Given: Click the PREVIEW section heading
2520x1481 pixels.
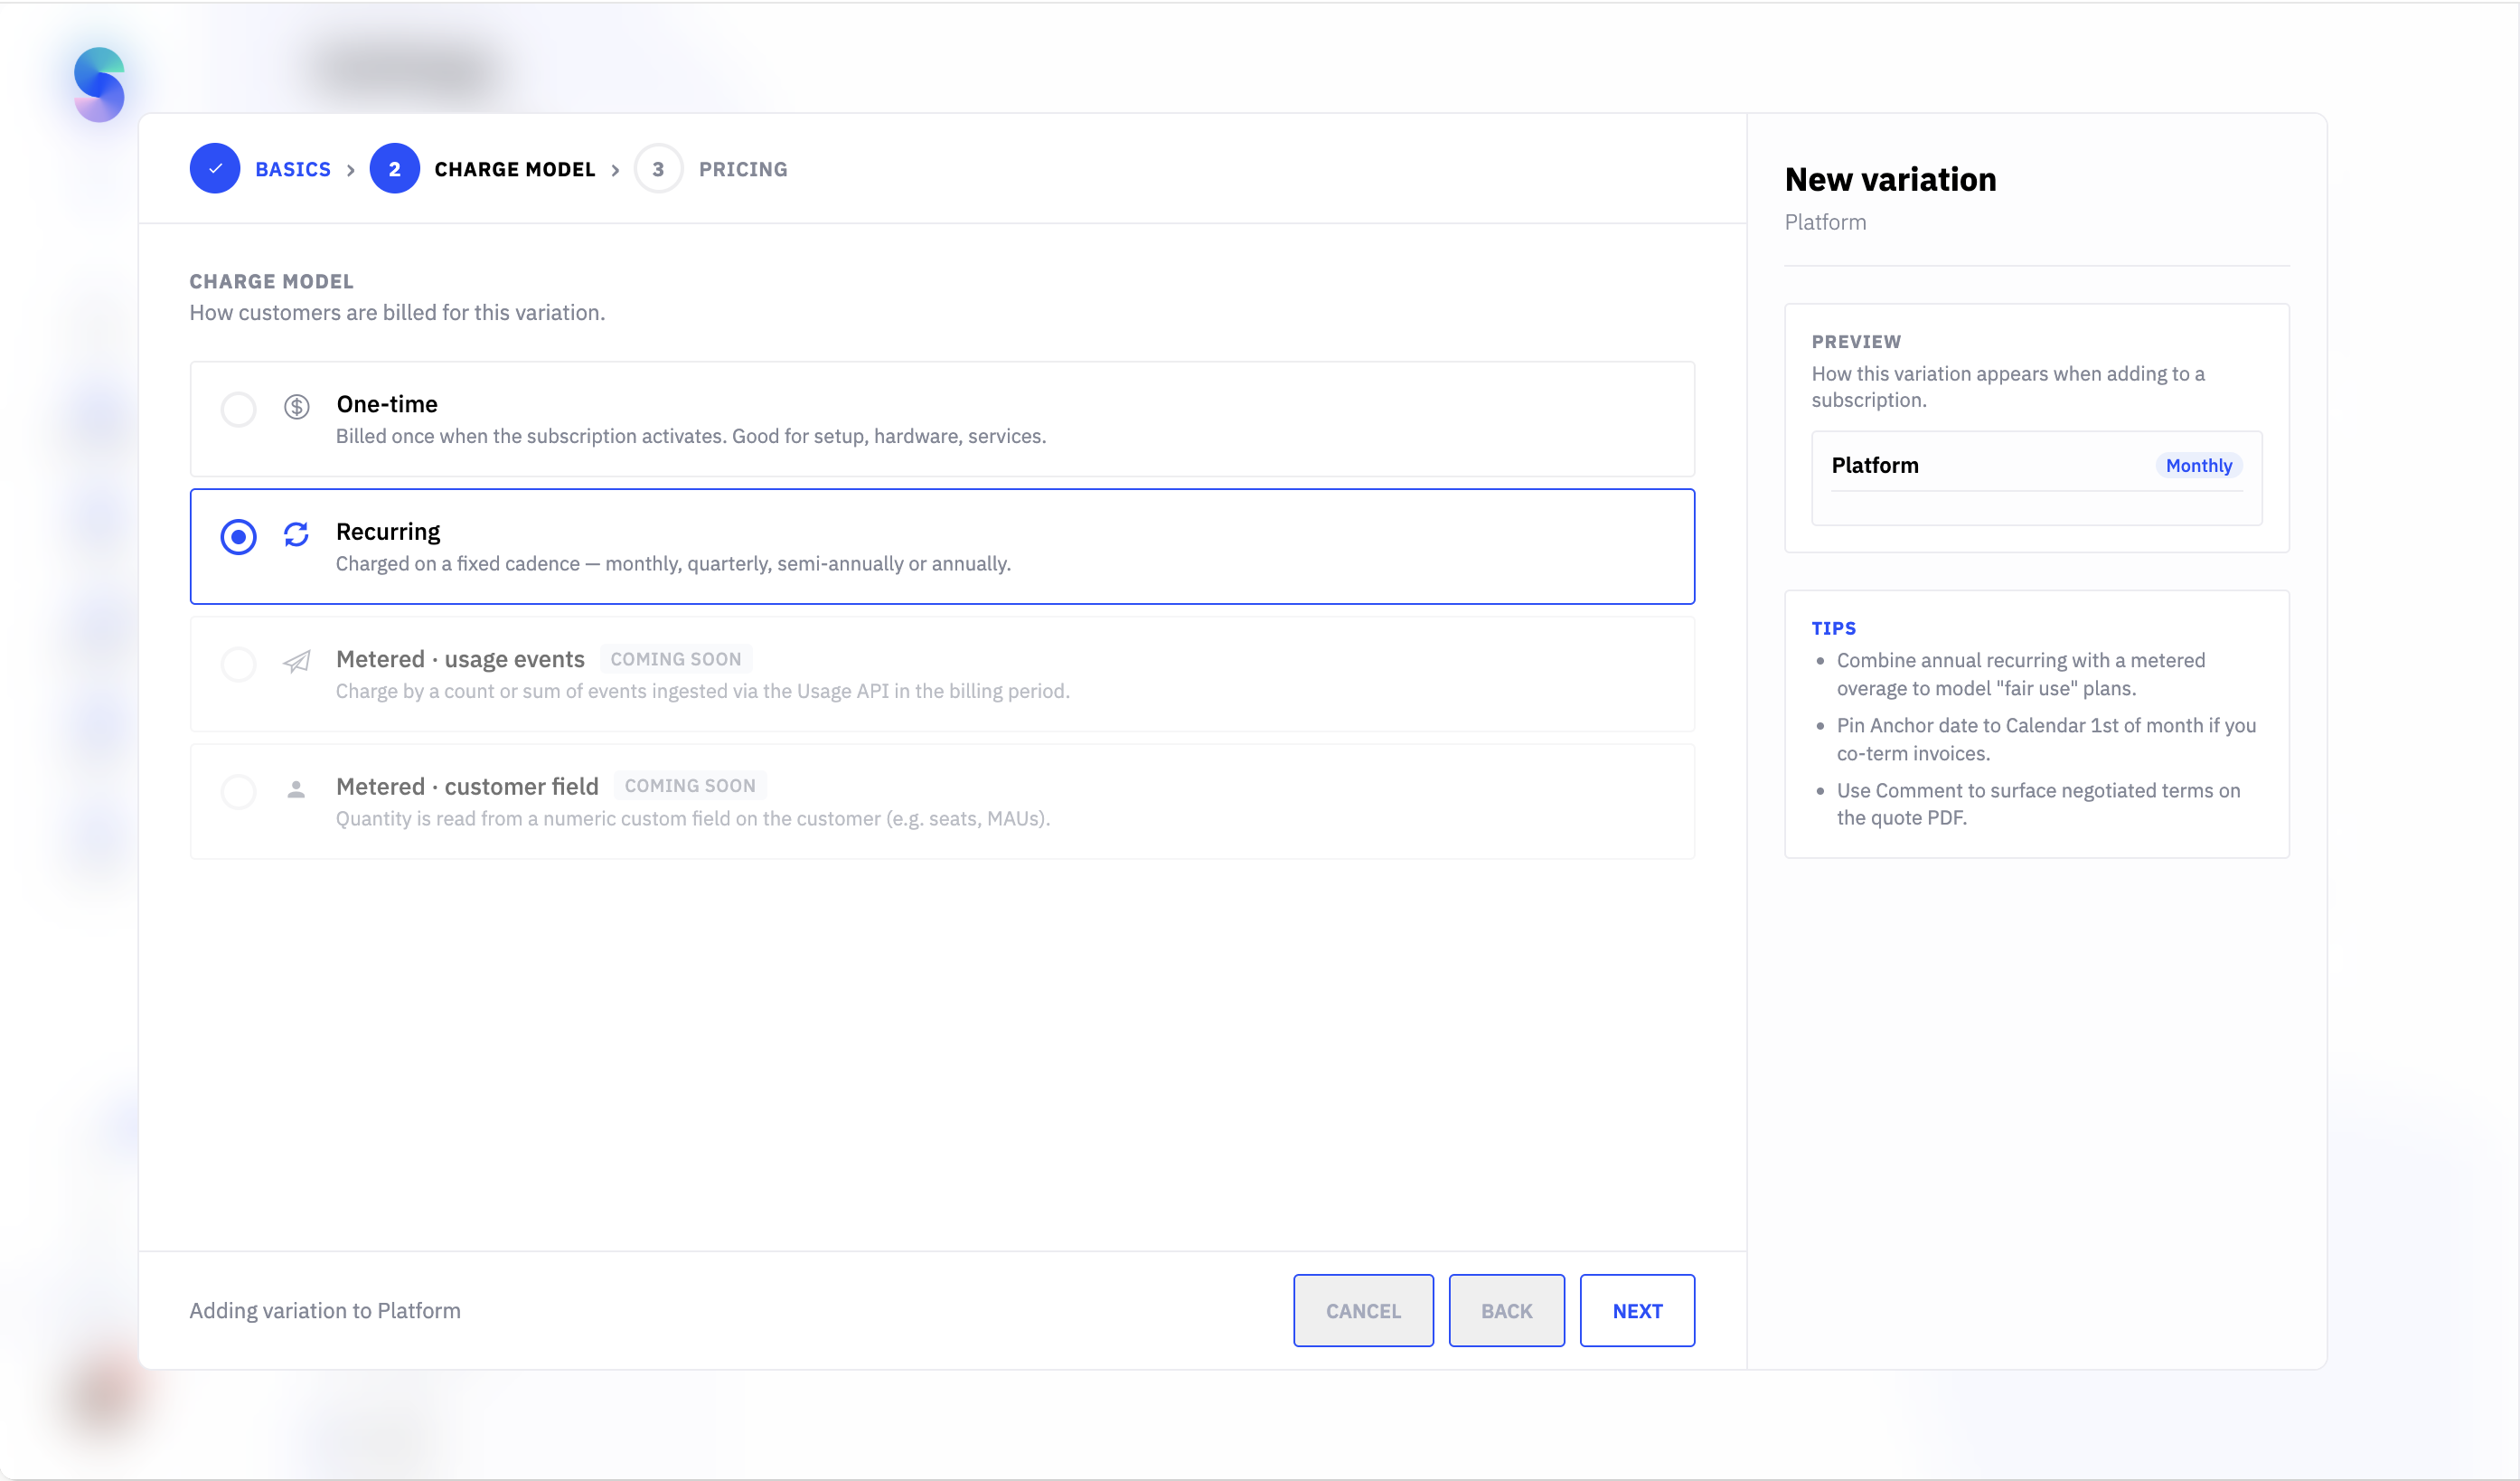Looking at the screenshot, I should [1856, 342].
